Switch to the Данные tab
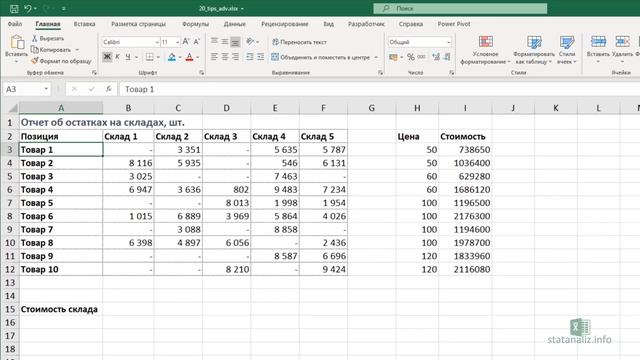The width and height of the screenshot is (640, 360). click(235, 24)
